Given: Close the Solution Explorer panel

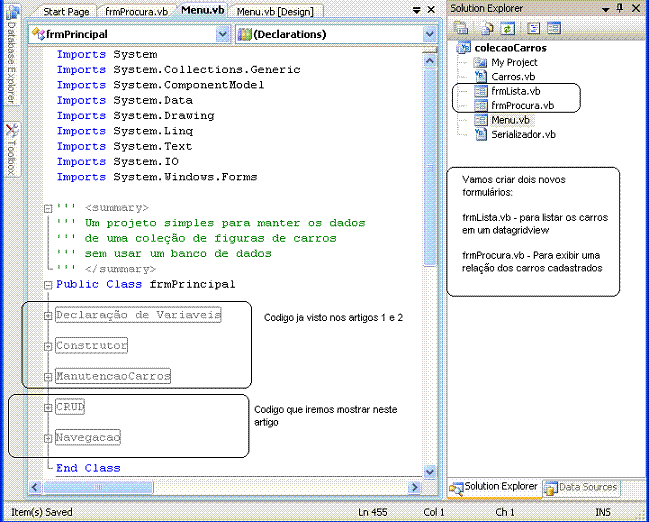Looking at the screenshot, I should point(636,8).
